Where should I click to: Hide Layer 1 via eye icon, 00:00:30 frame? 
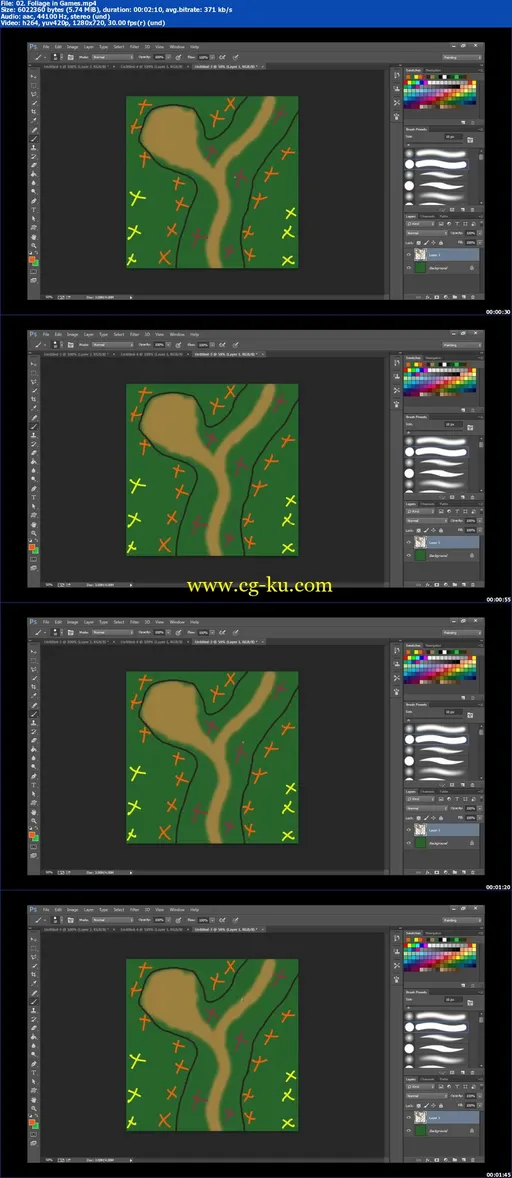point(408,254)
